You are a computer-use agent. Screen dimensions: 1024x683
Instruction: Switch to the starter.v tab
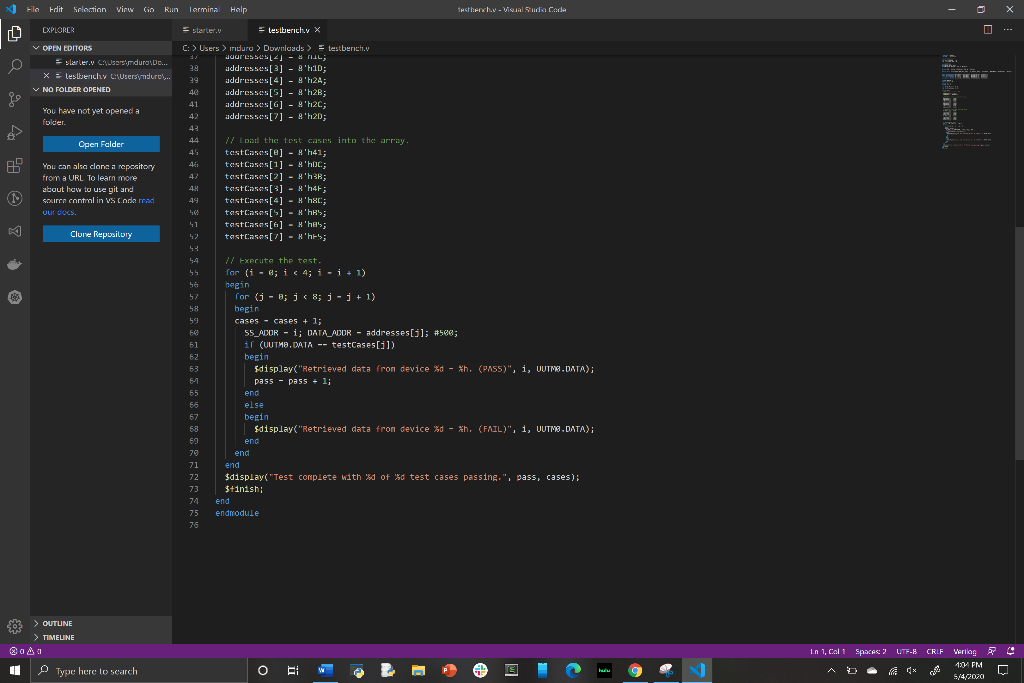point(206,30)
